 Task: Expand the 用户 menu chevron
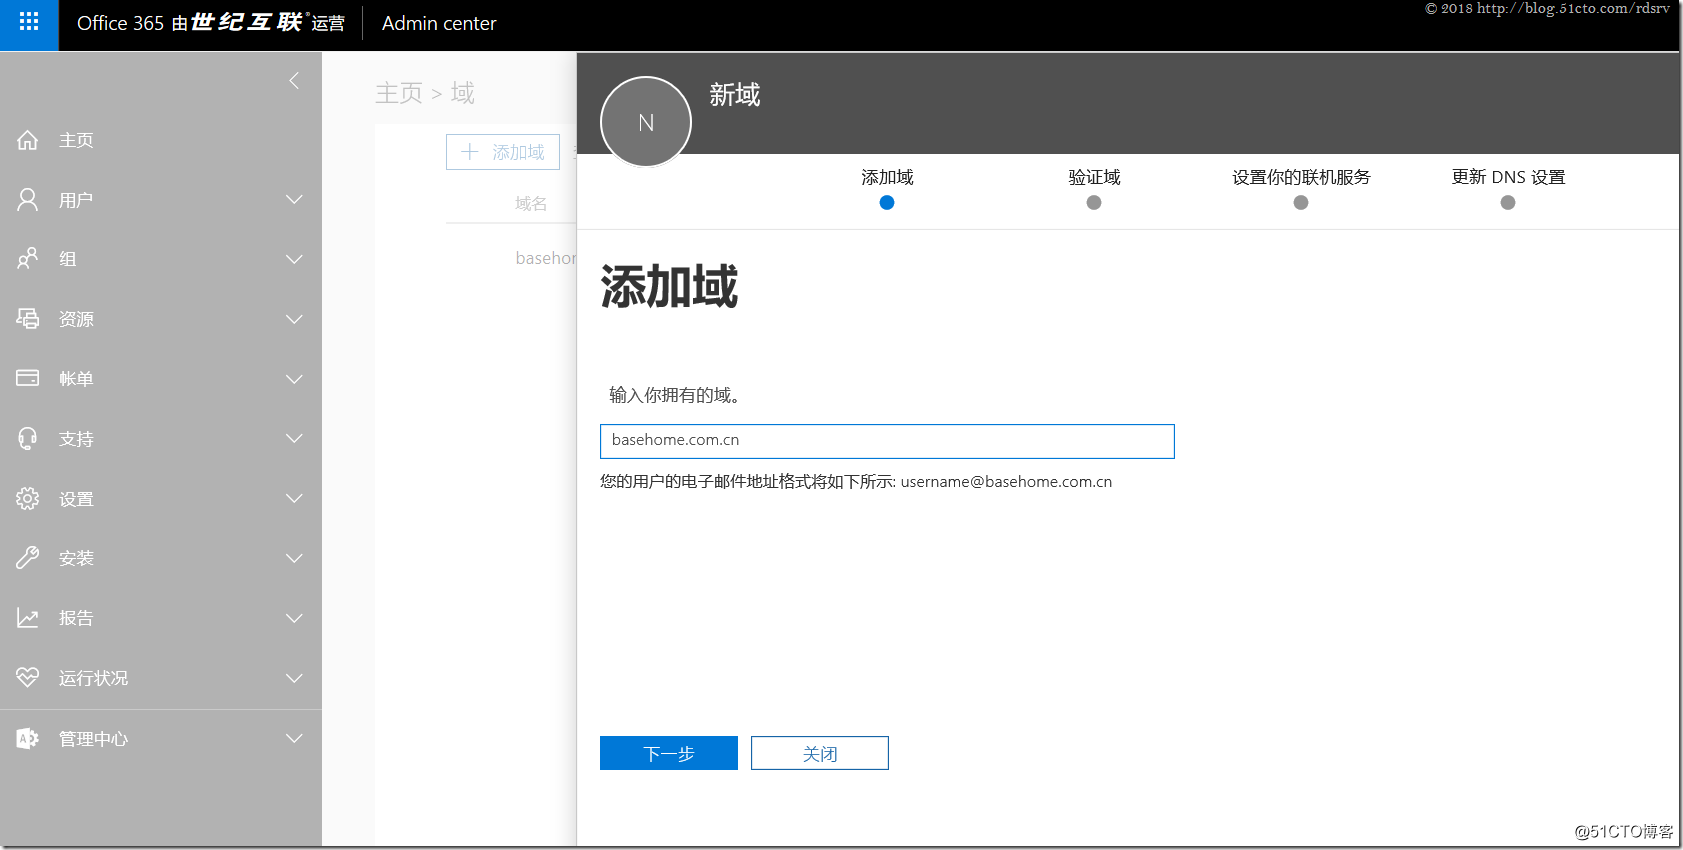(x=294, y=200)
